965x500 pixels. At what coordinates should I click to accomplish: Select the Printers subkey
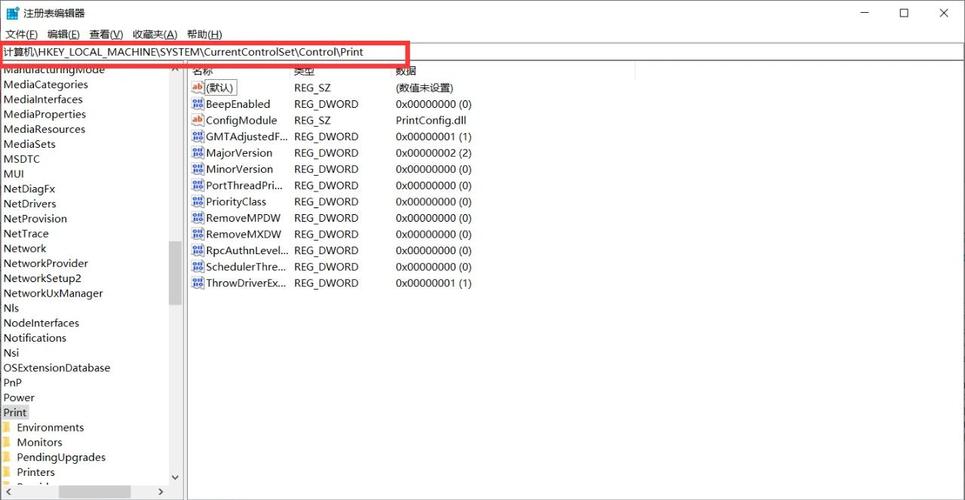point(36,472)
